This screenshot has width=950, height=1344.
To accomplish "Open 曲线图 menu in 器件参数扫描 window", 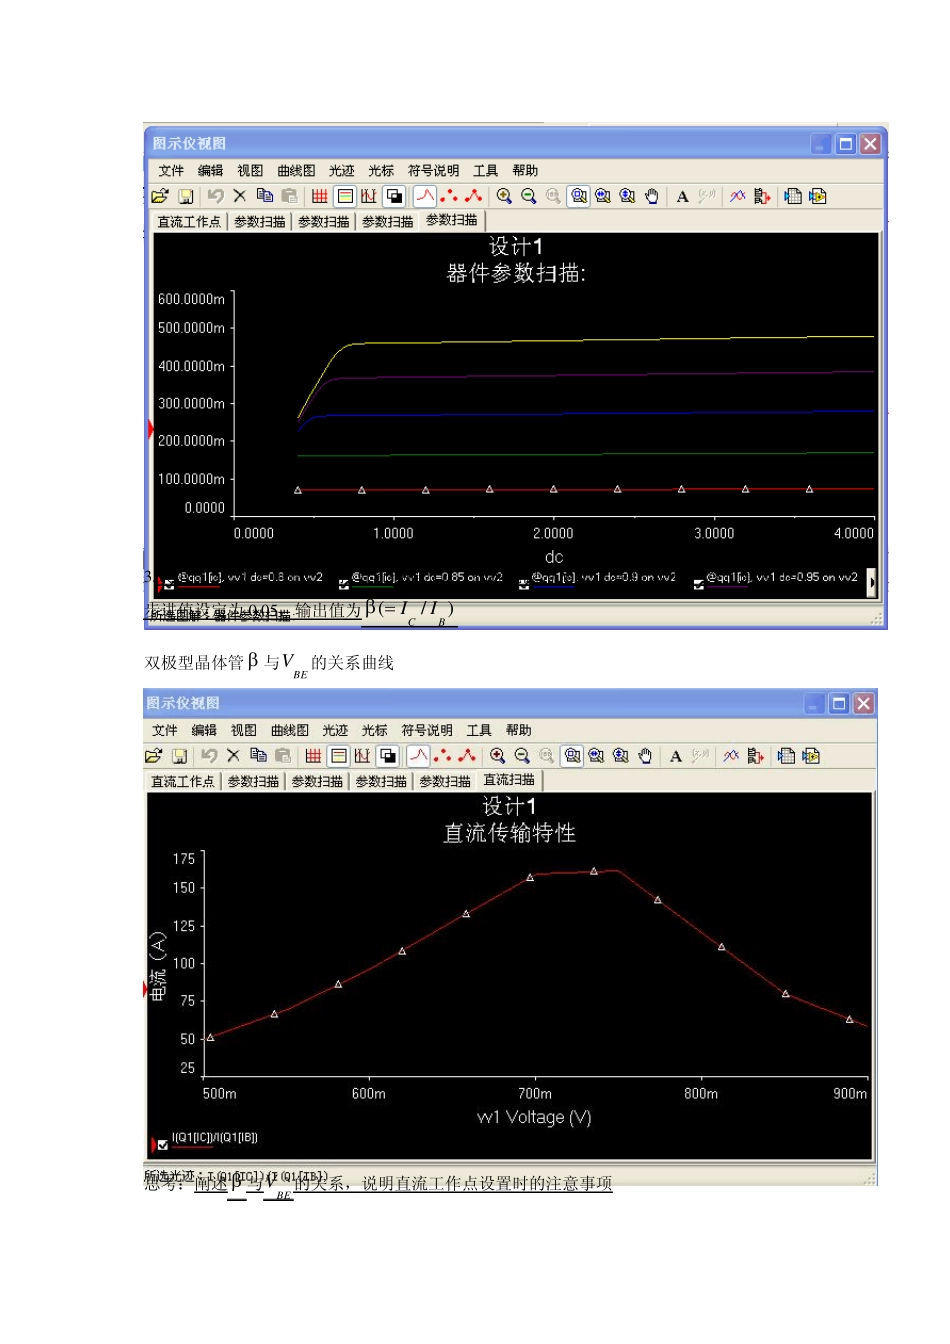I will [x=296, y=171].
